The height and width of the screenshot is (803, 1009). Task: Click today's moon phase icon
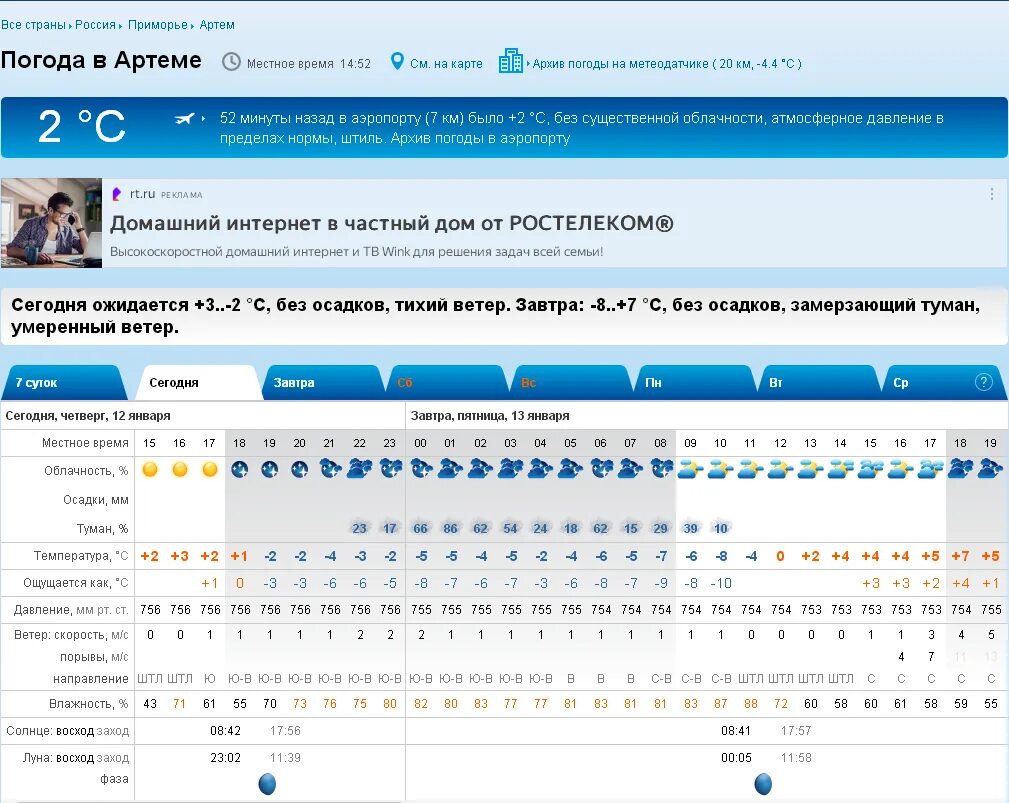click(267, 784)
